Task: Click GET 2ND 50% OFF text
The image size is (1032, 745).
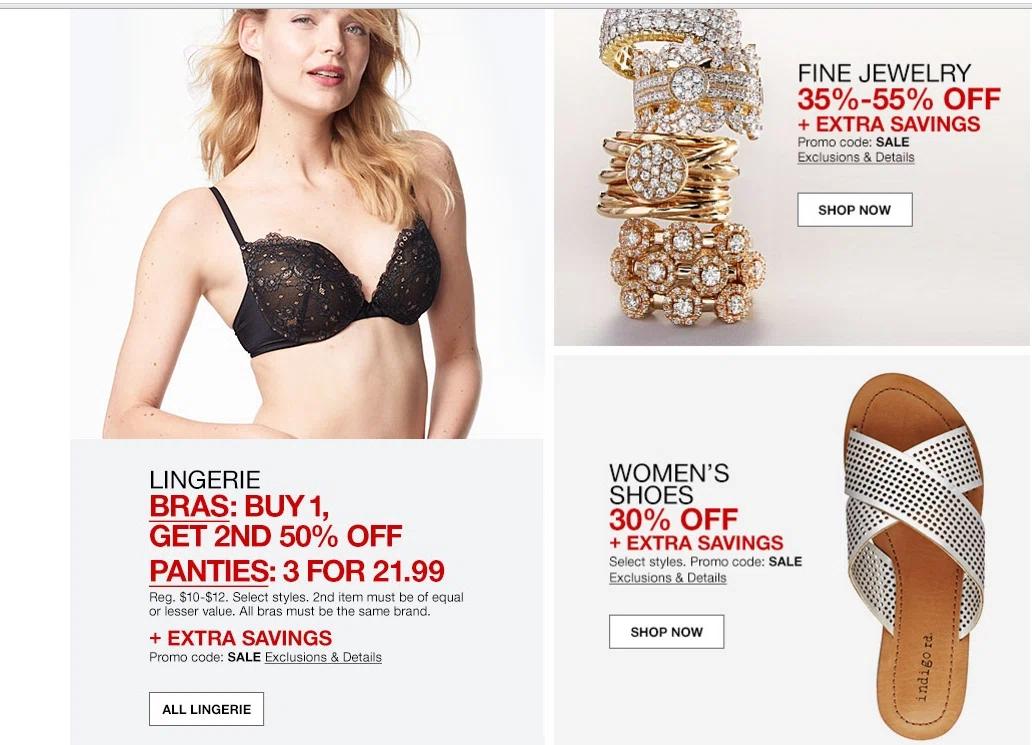Action: (275, 536)
